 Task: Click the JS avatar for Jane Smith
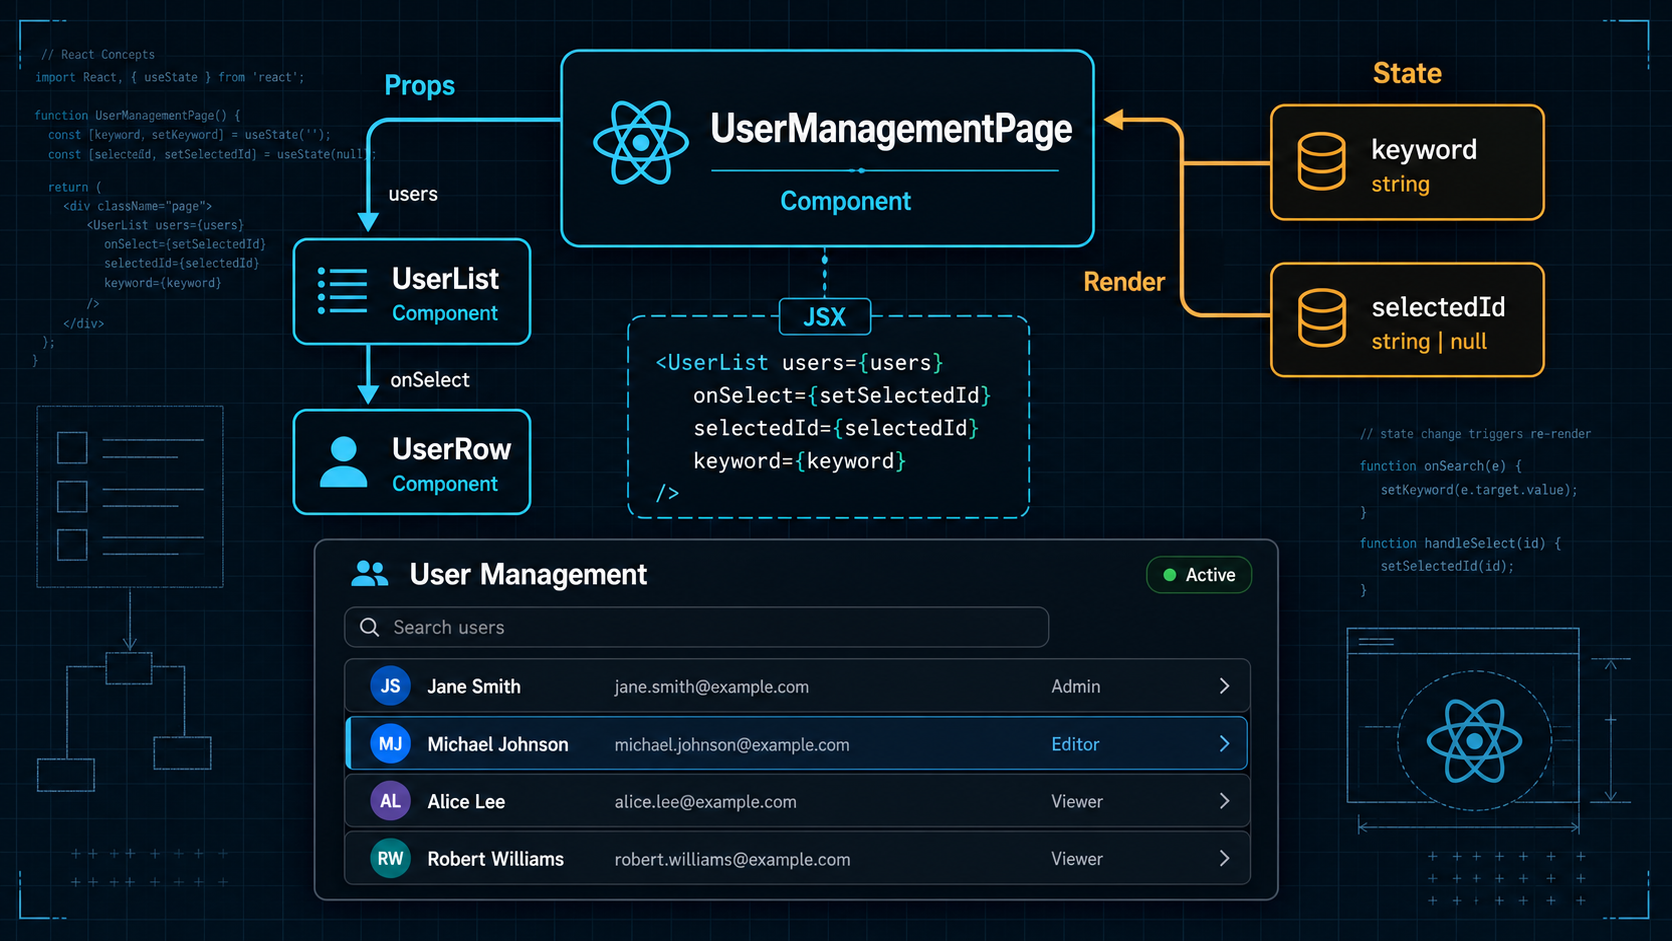tap(390, 686)
